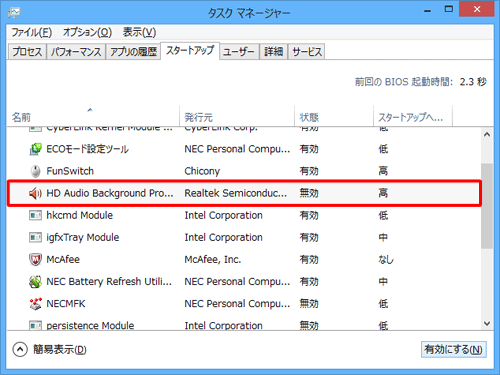500x375 pixels.
Task: Switch to the サービス tab
Action: pos(307,52)
